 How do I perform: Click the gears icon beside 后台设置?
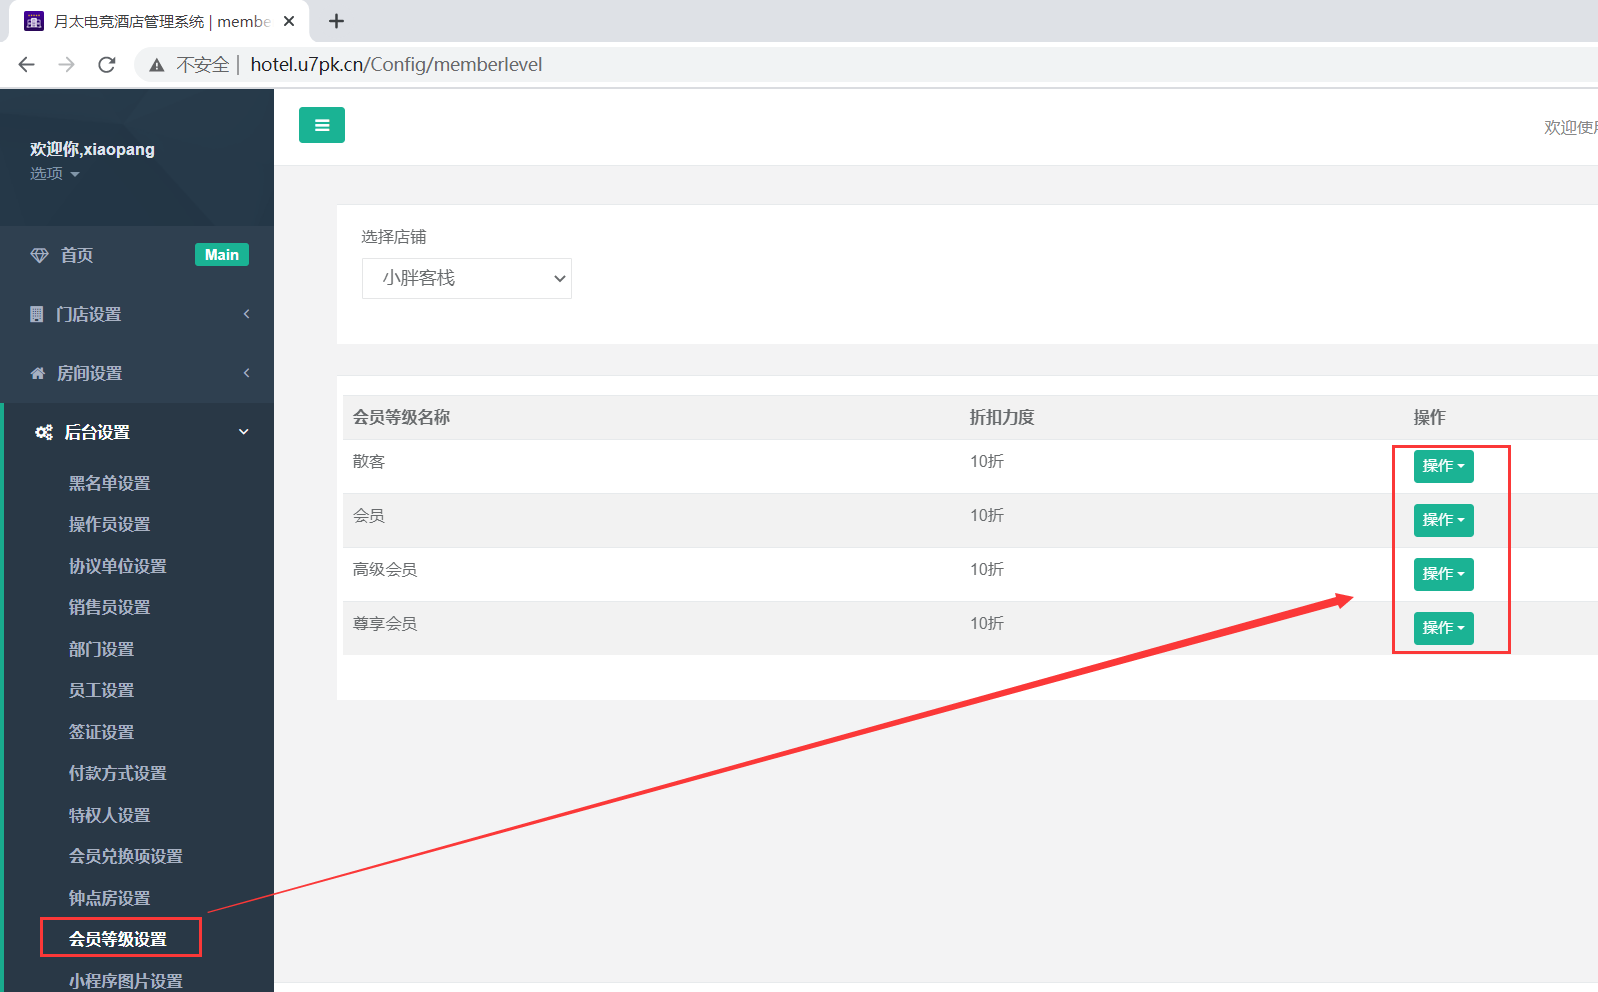click(x=44, y=432)
